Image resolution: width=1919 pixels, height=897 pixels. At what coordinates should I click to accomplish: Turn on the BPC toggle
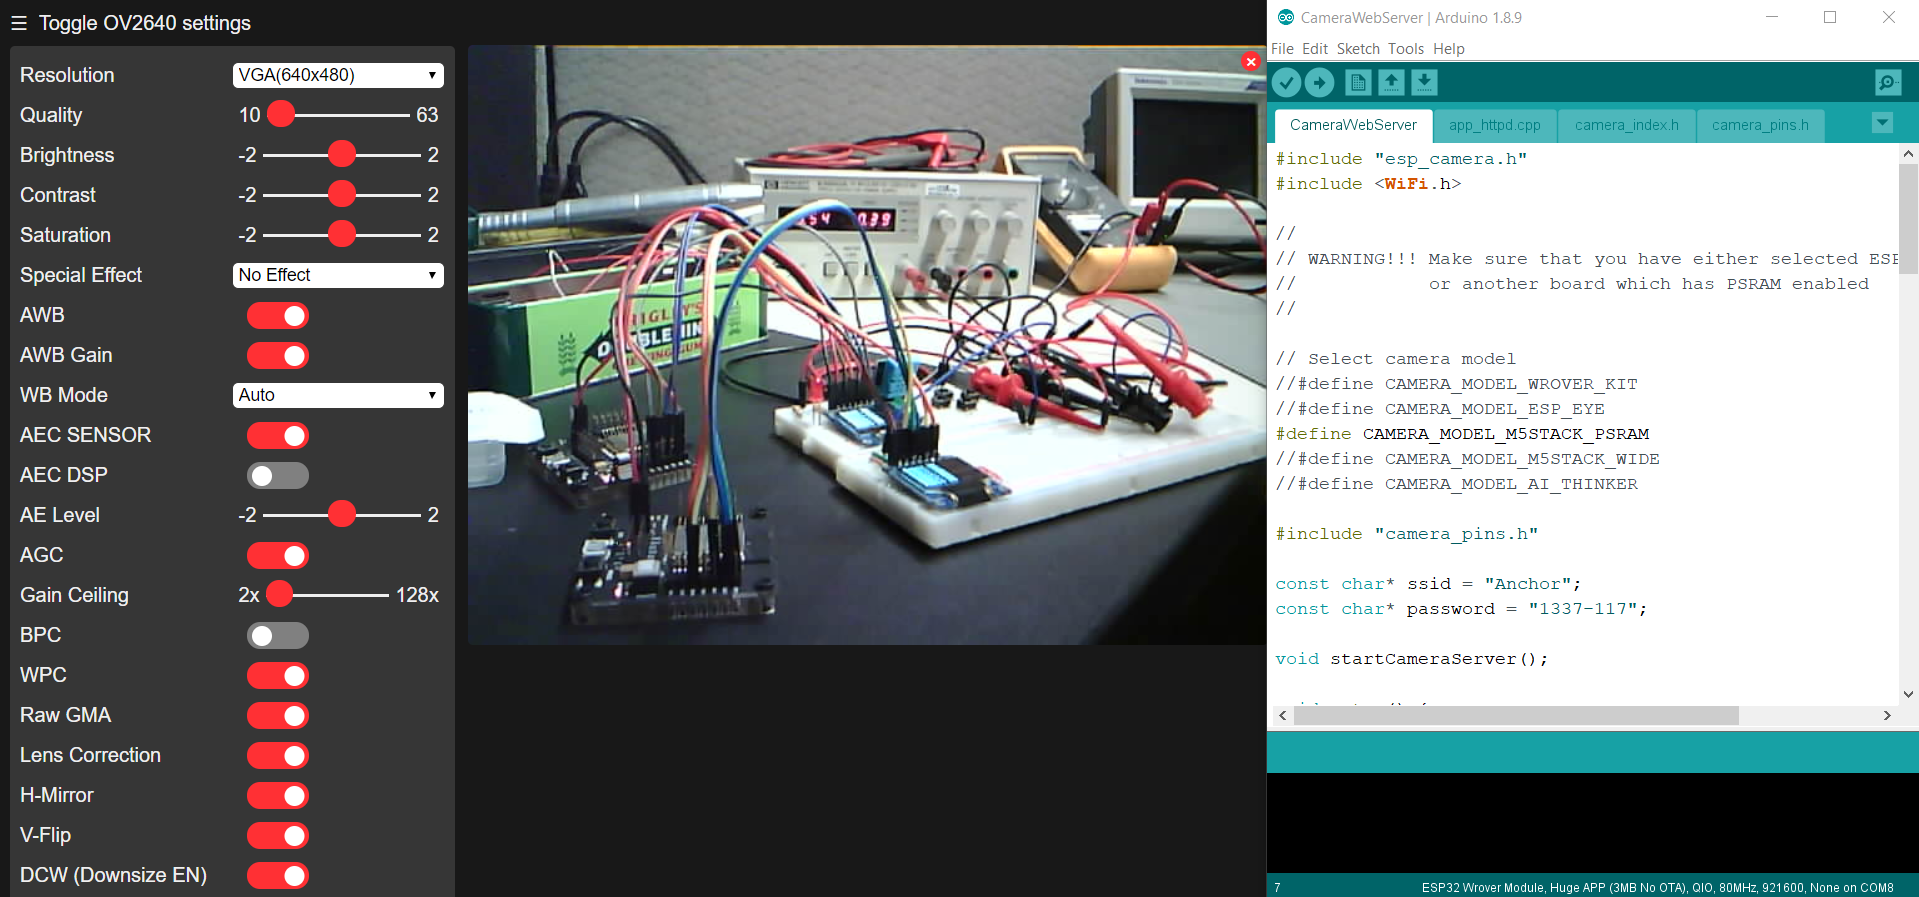click(278, 636)
